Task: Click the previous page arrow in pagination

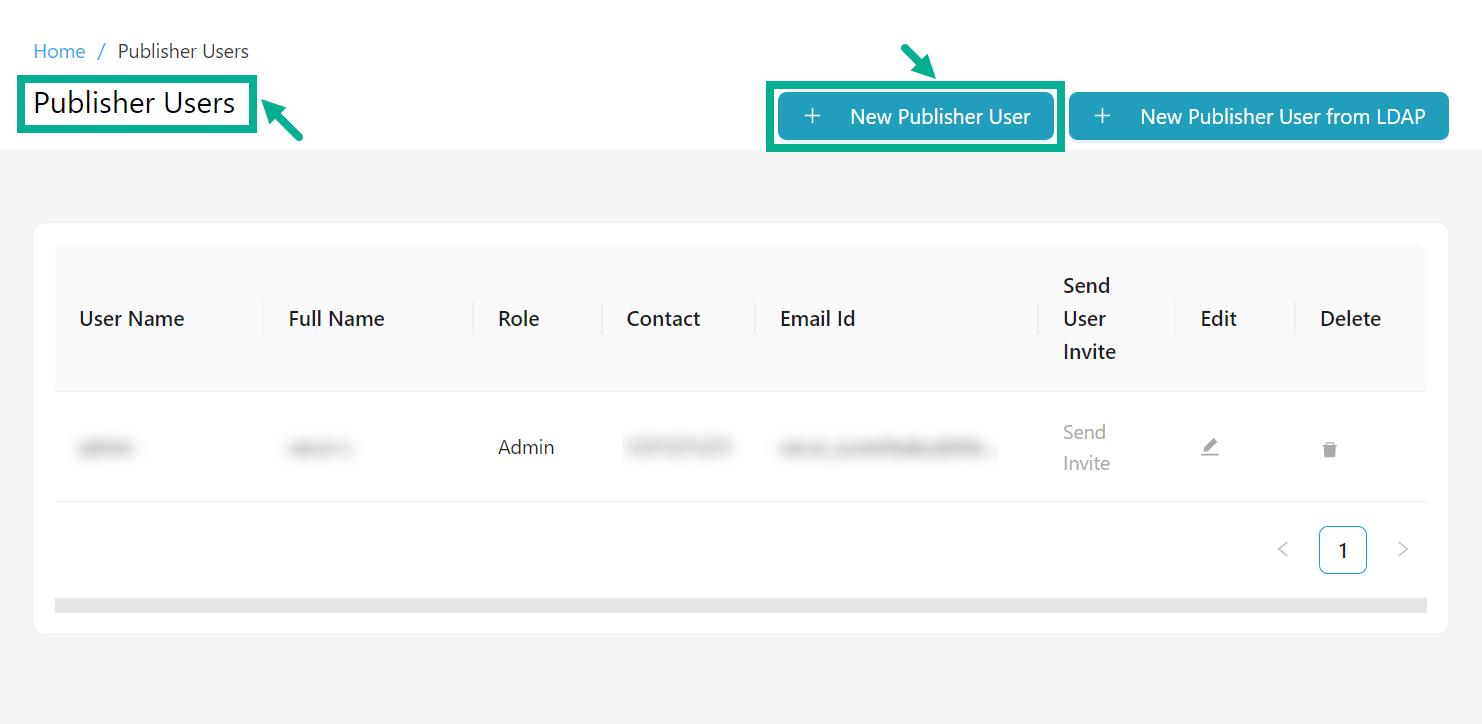Action: pos(1283,549)
